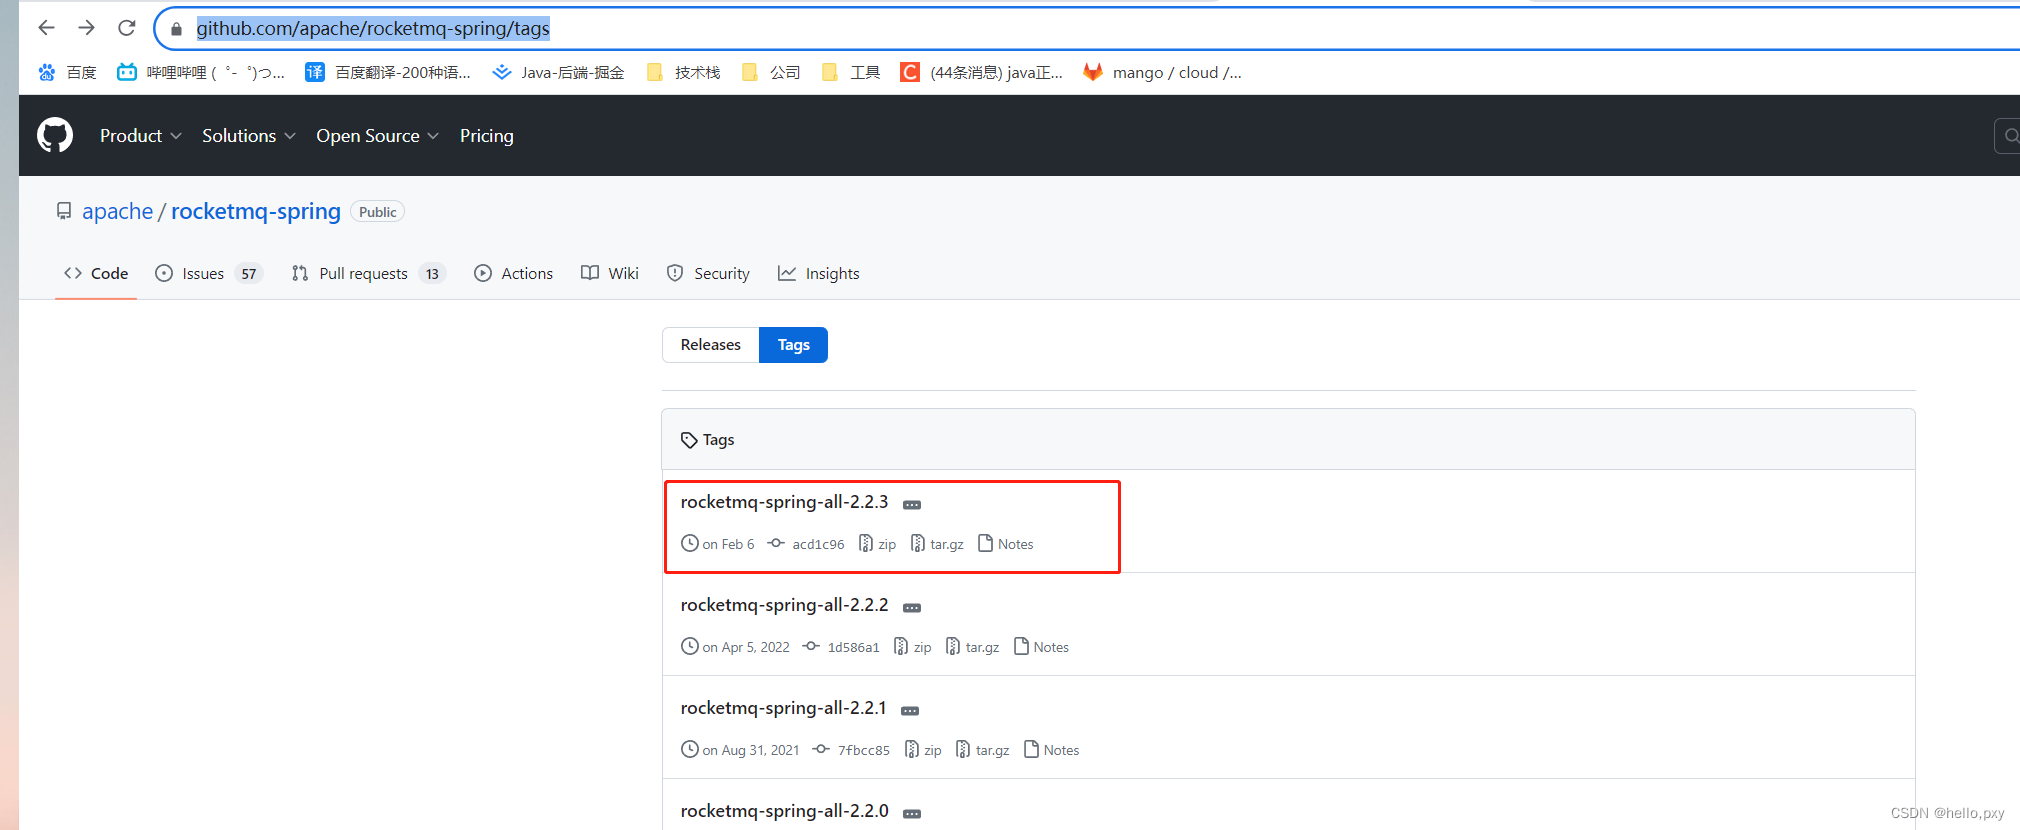The height and width of the screenshot is (830, 2020).
Task: Open tag rocketmq-spring-all-2.2.0
Action: (x=784, y=811)
